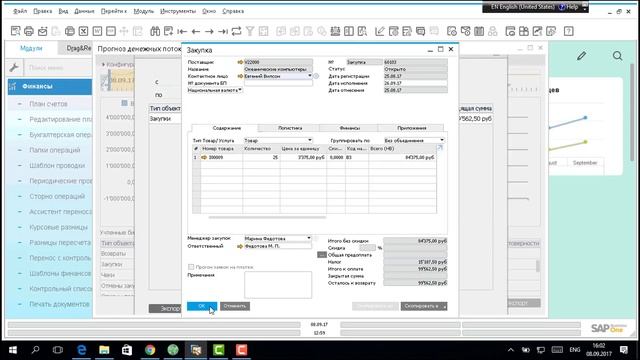Click the Print toolbar icon

[x=29, y=31]
